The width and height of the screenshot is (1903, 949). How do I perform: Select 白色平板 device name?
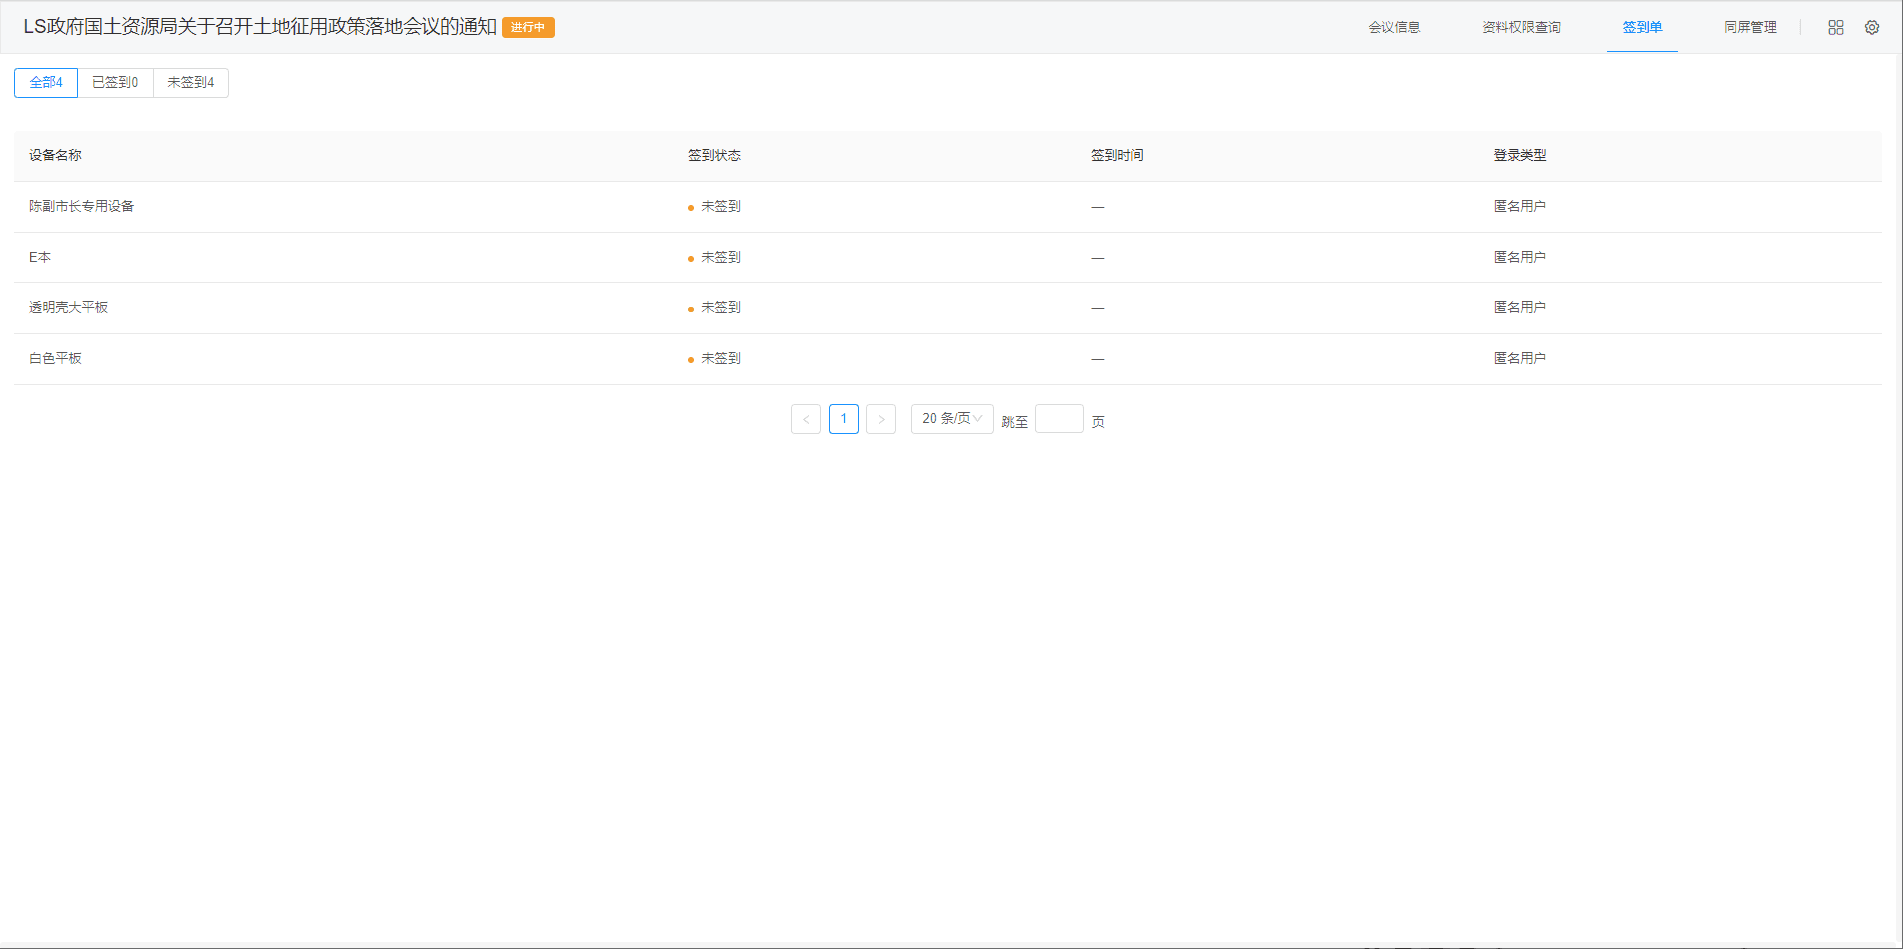coord(55,359)
